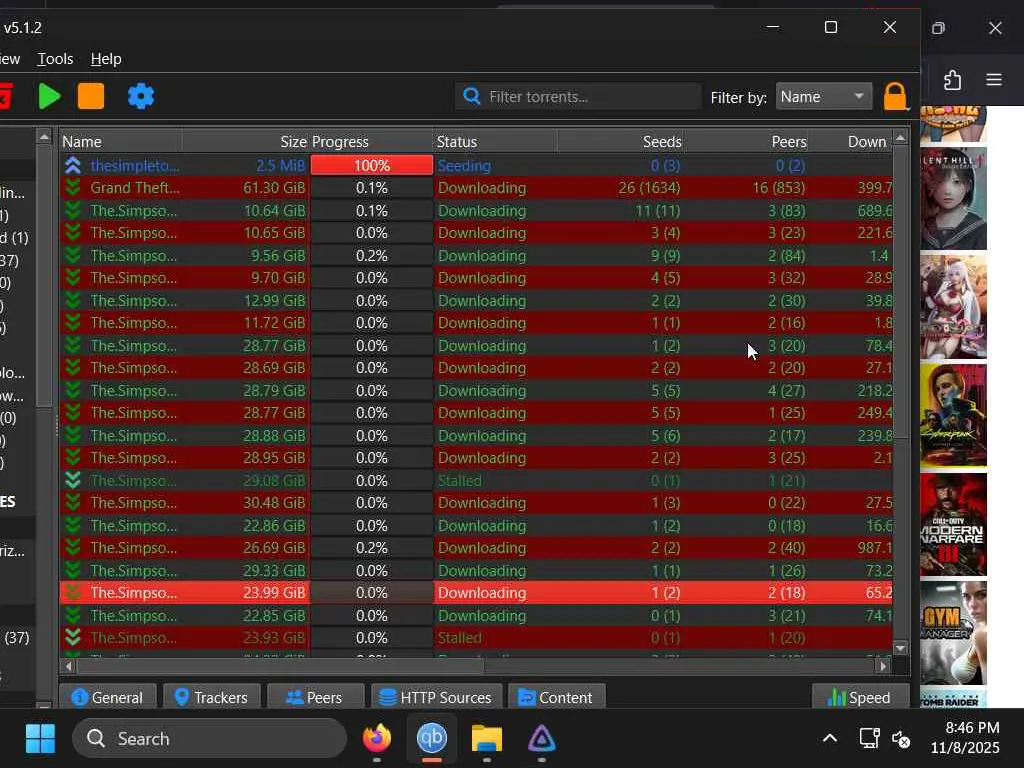Click the Firefox extensions puzzle icon
Viewport: 1024px width, 768px height.
coord(953,80)
